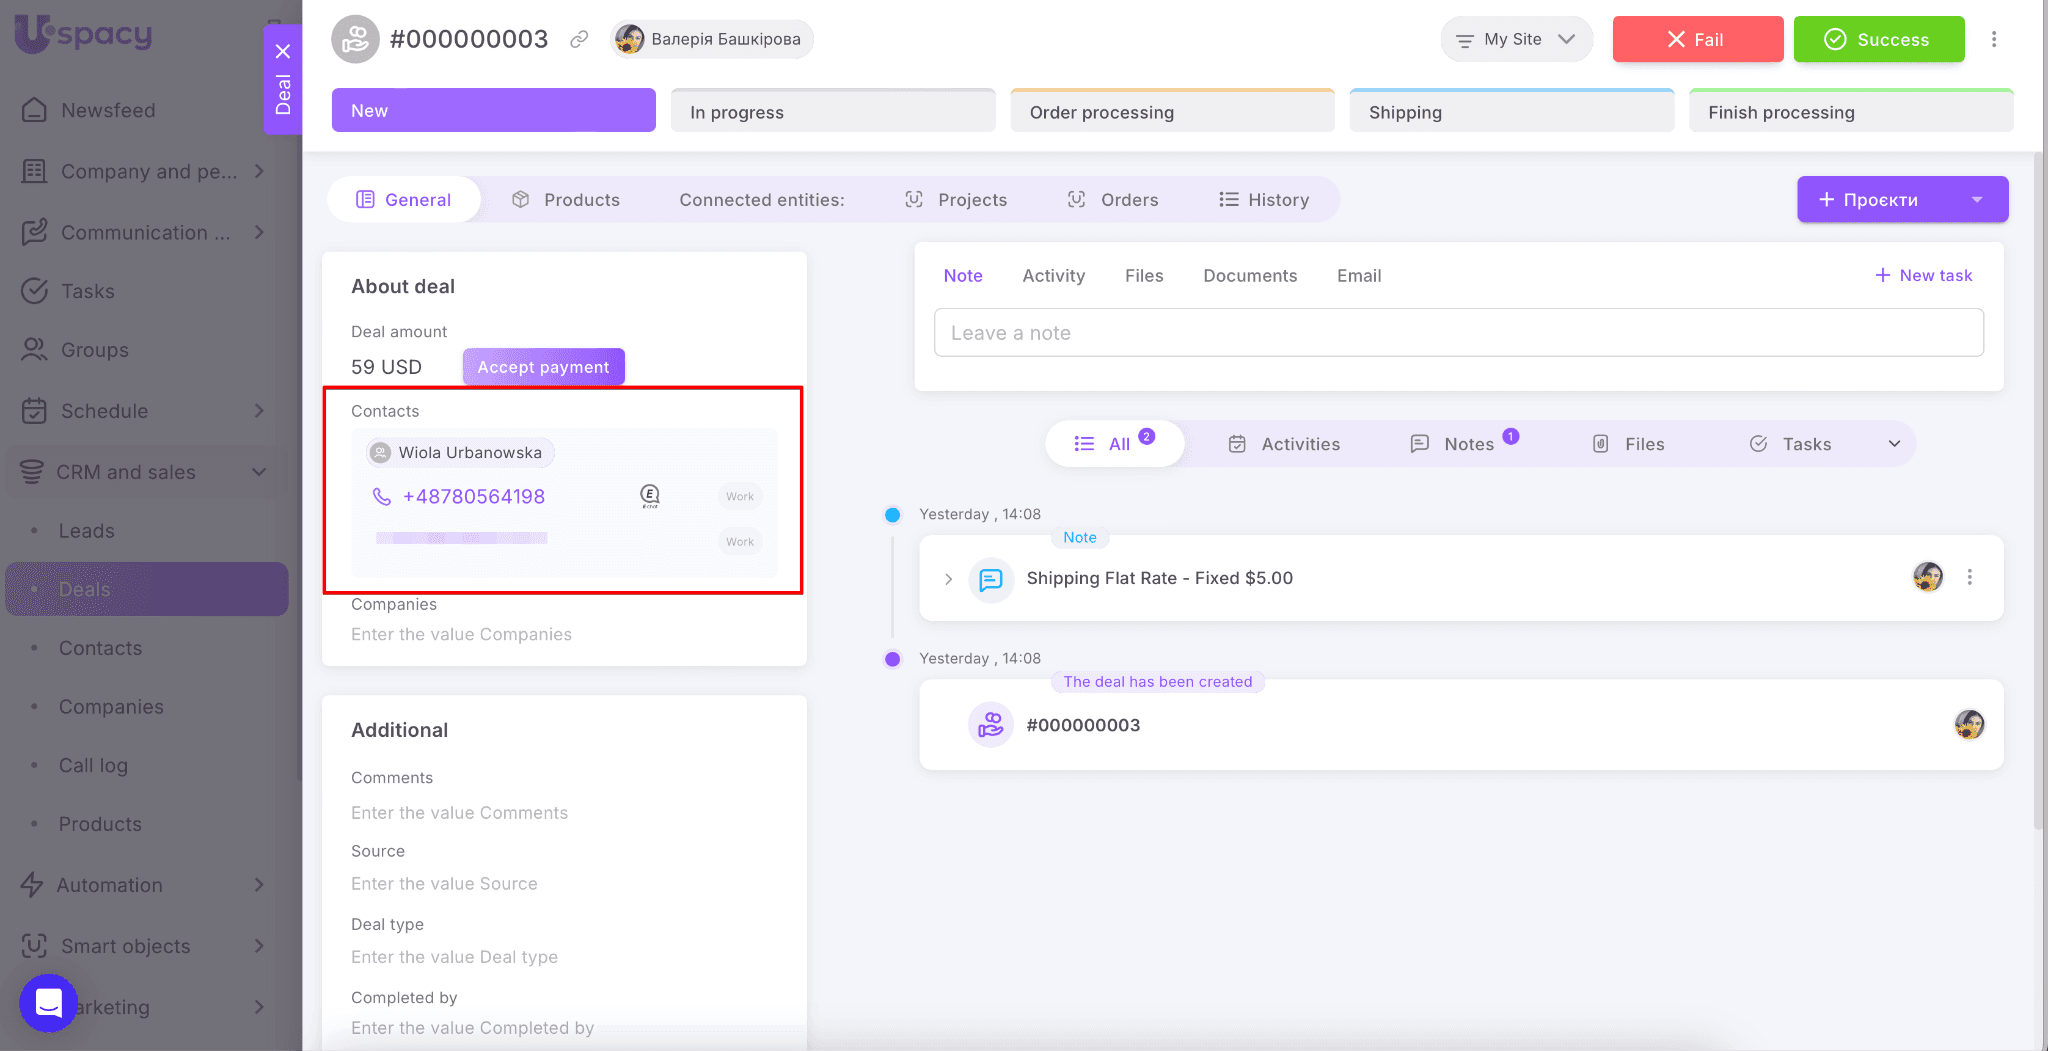The image size is (2048, 1051).
Task: Filter the timeline by Notes
Action: pyautogui.click(x=1465, y=444)
